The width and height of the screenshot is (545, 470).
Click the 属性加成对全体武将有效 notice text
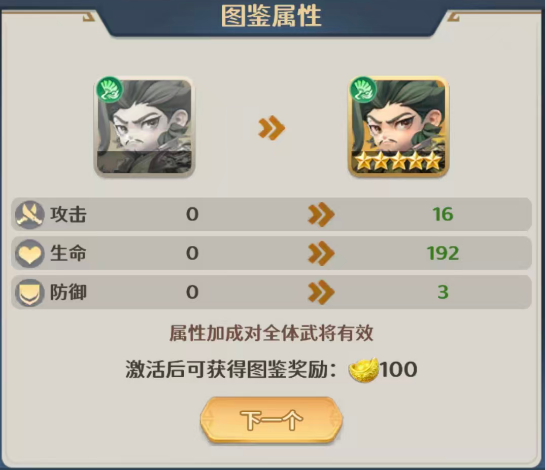[x=271, y=333]
